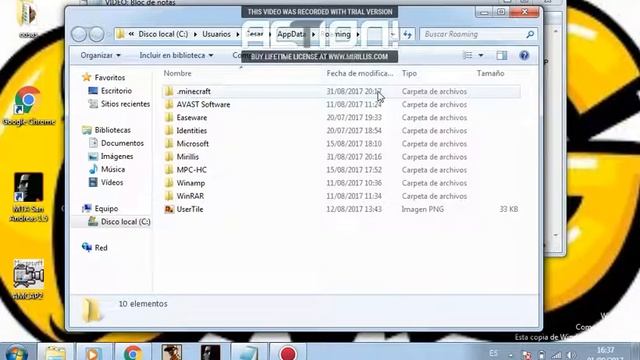The image size is (640, 360).
Task: Expand the arrow after Usuarios breadcrumb
Action: click(x=238, y=34)
